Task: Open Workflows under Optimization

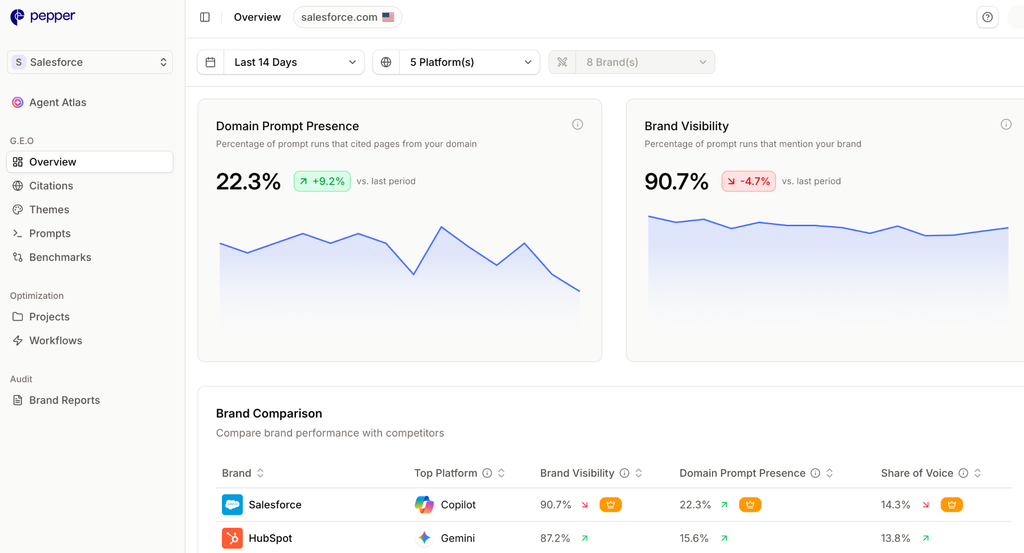Action: [90, 340]
